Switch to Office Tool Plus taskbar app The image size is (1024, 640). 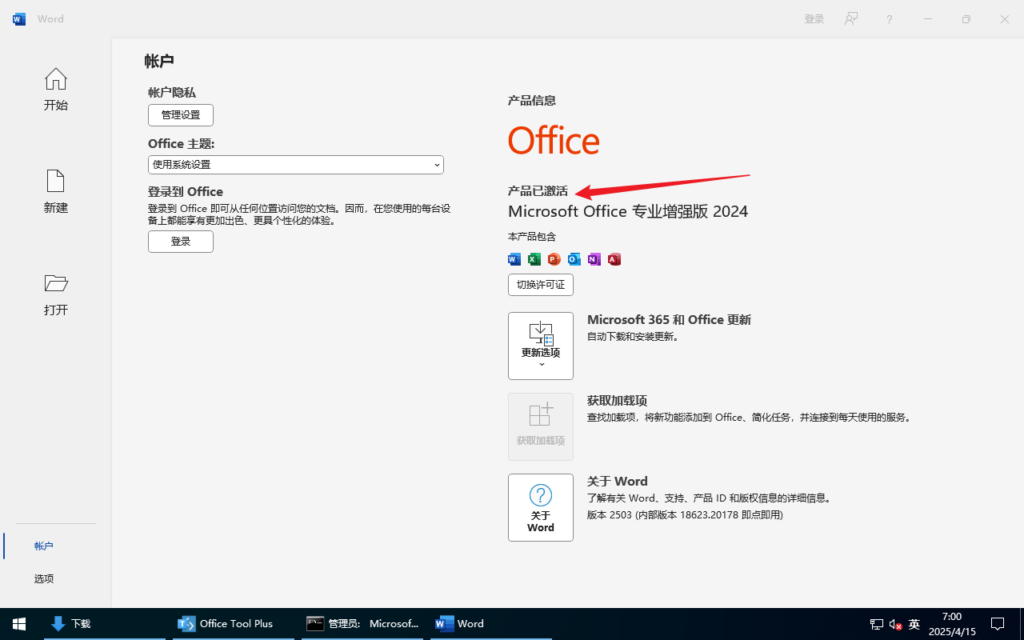click(x=233, y=624)
